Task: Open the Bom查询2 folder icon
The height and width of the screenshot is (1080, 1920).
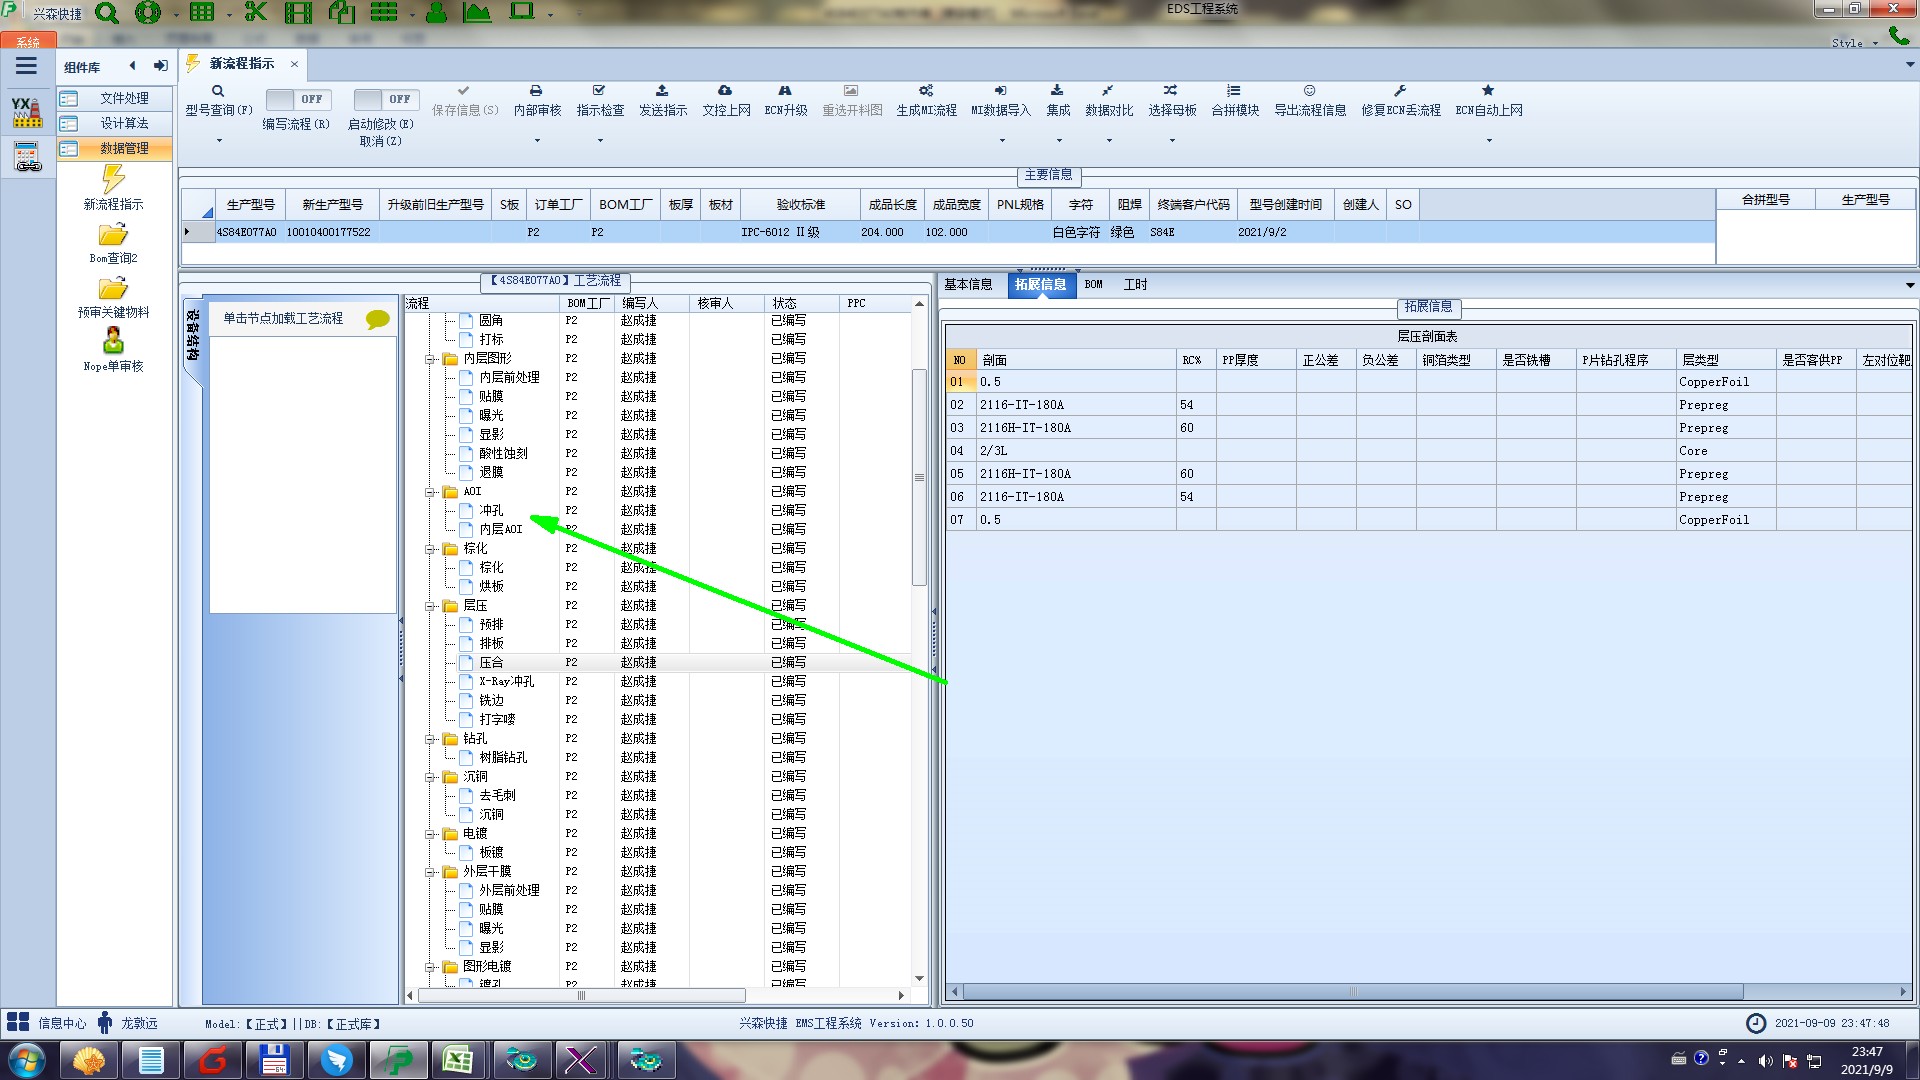Action: 113,235
